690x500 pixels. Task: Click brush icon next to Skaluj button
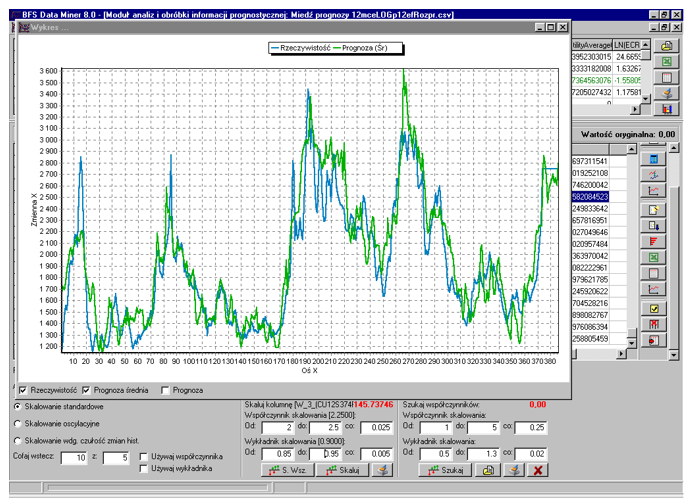pos(383,470)
